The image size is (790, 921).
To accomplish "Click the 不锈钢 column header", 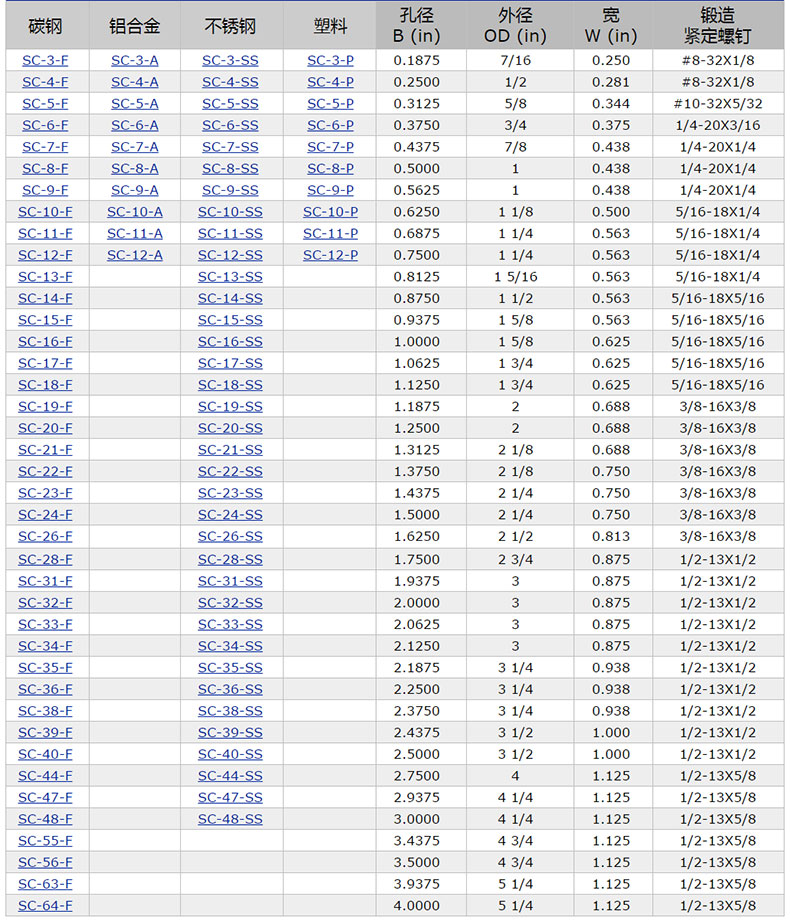I will pyautogui.click(x=230, y=26).
